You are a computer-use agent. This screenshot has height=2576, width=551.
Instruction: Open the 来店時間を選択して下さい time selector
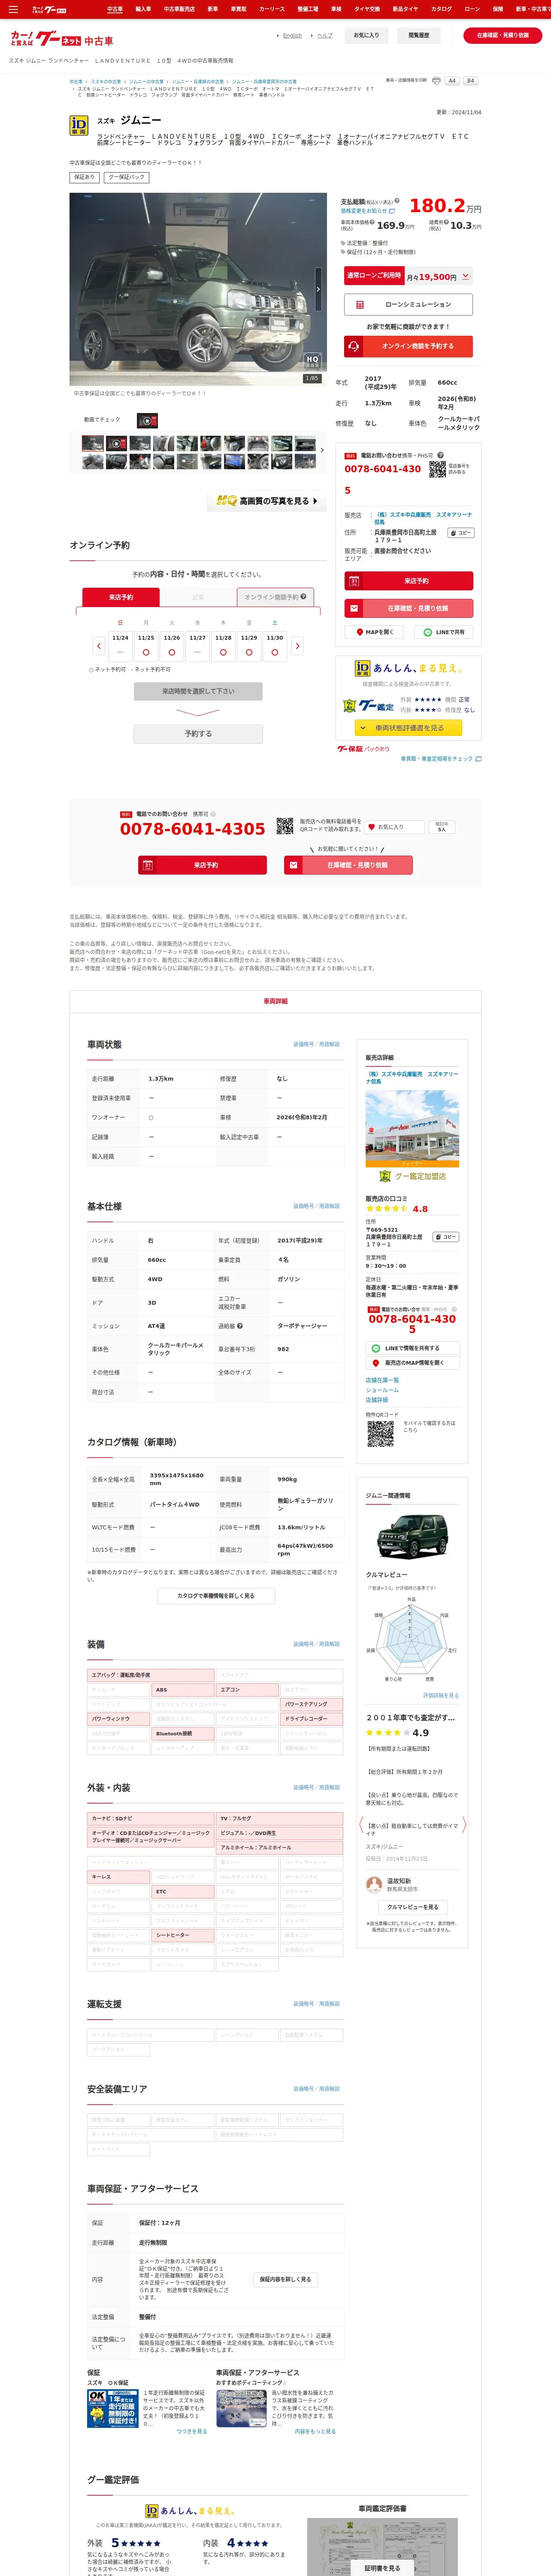[x=198, y=691]
